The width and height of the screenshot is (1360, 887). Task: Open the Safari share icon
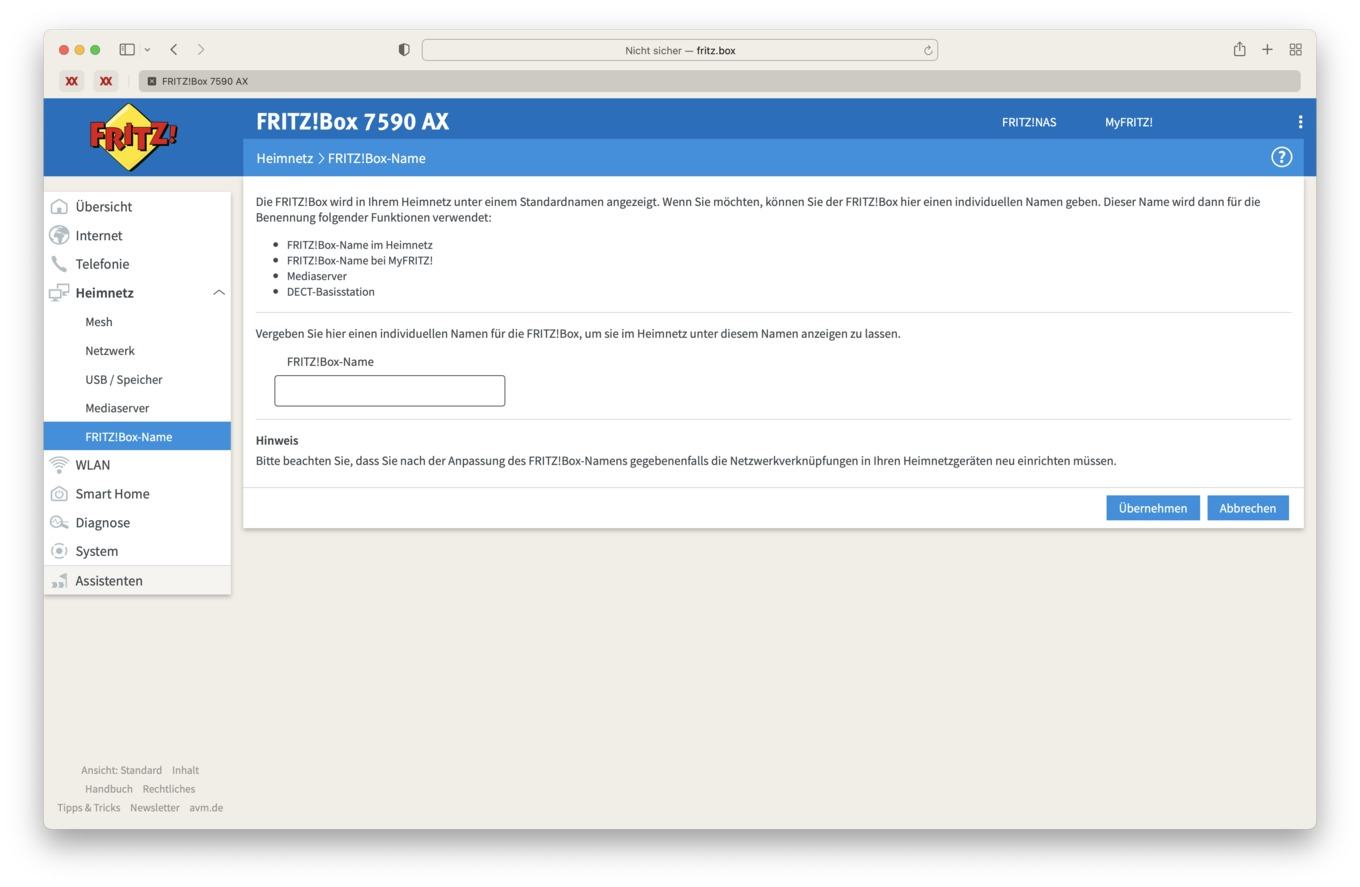1239,49
